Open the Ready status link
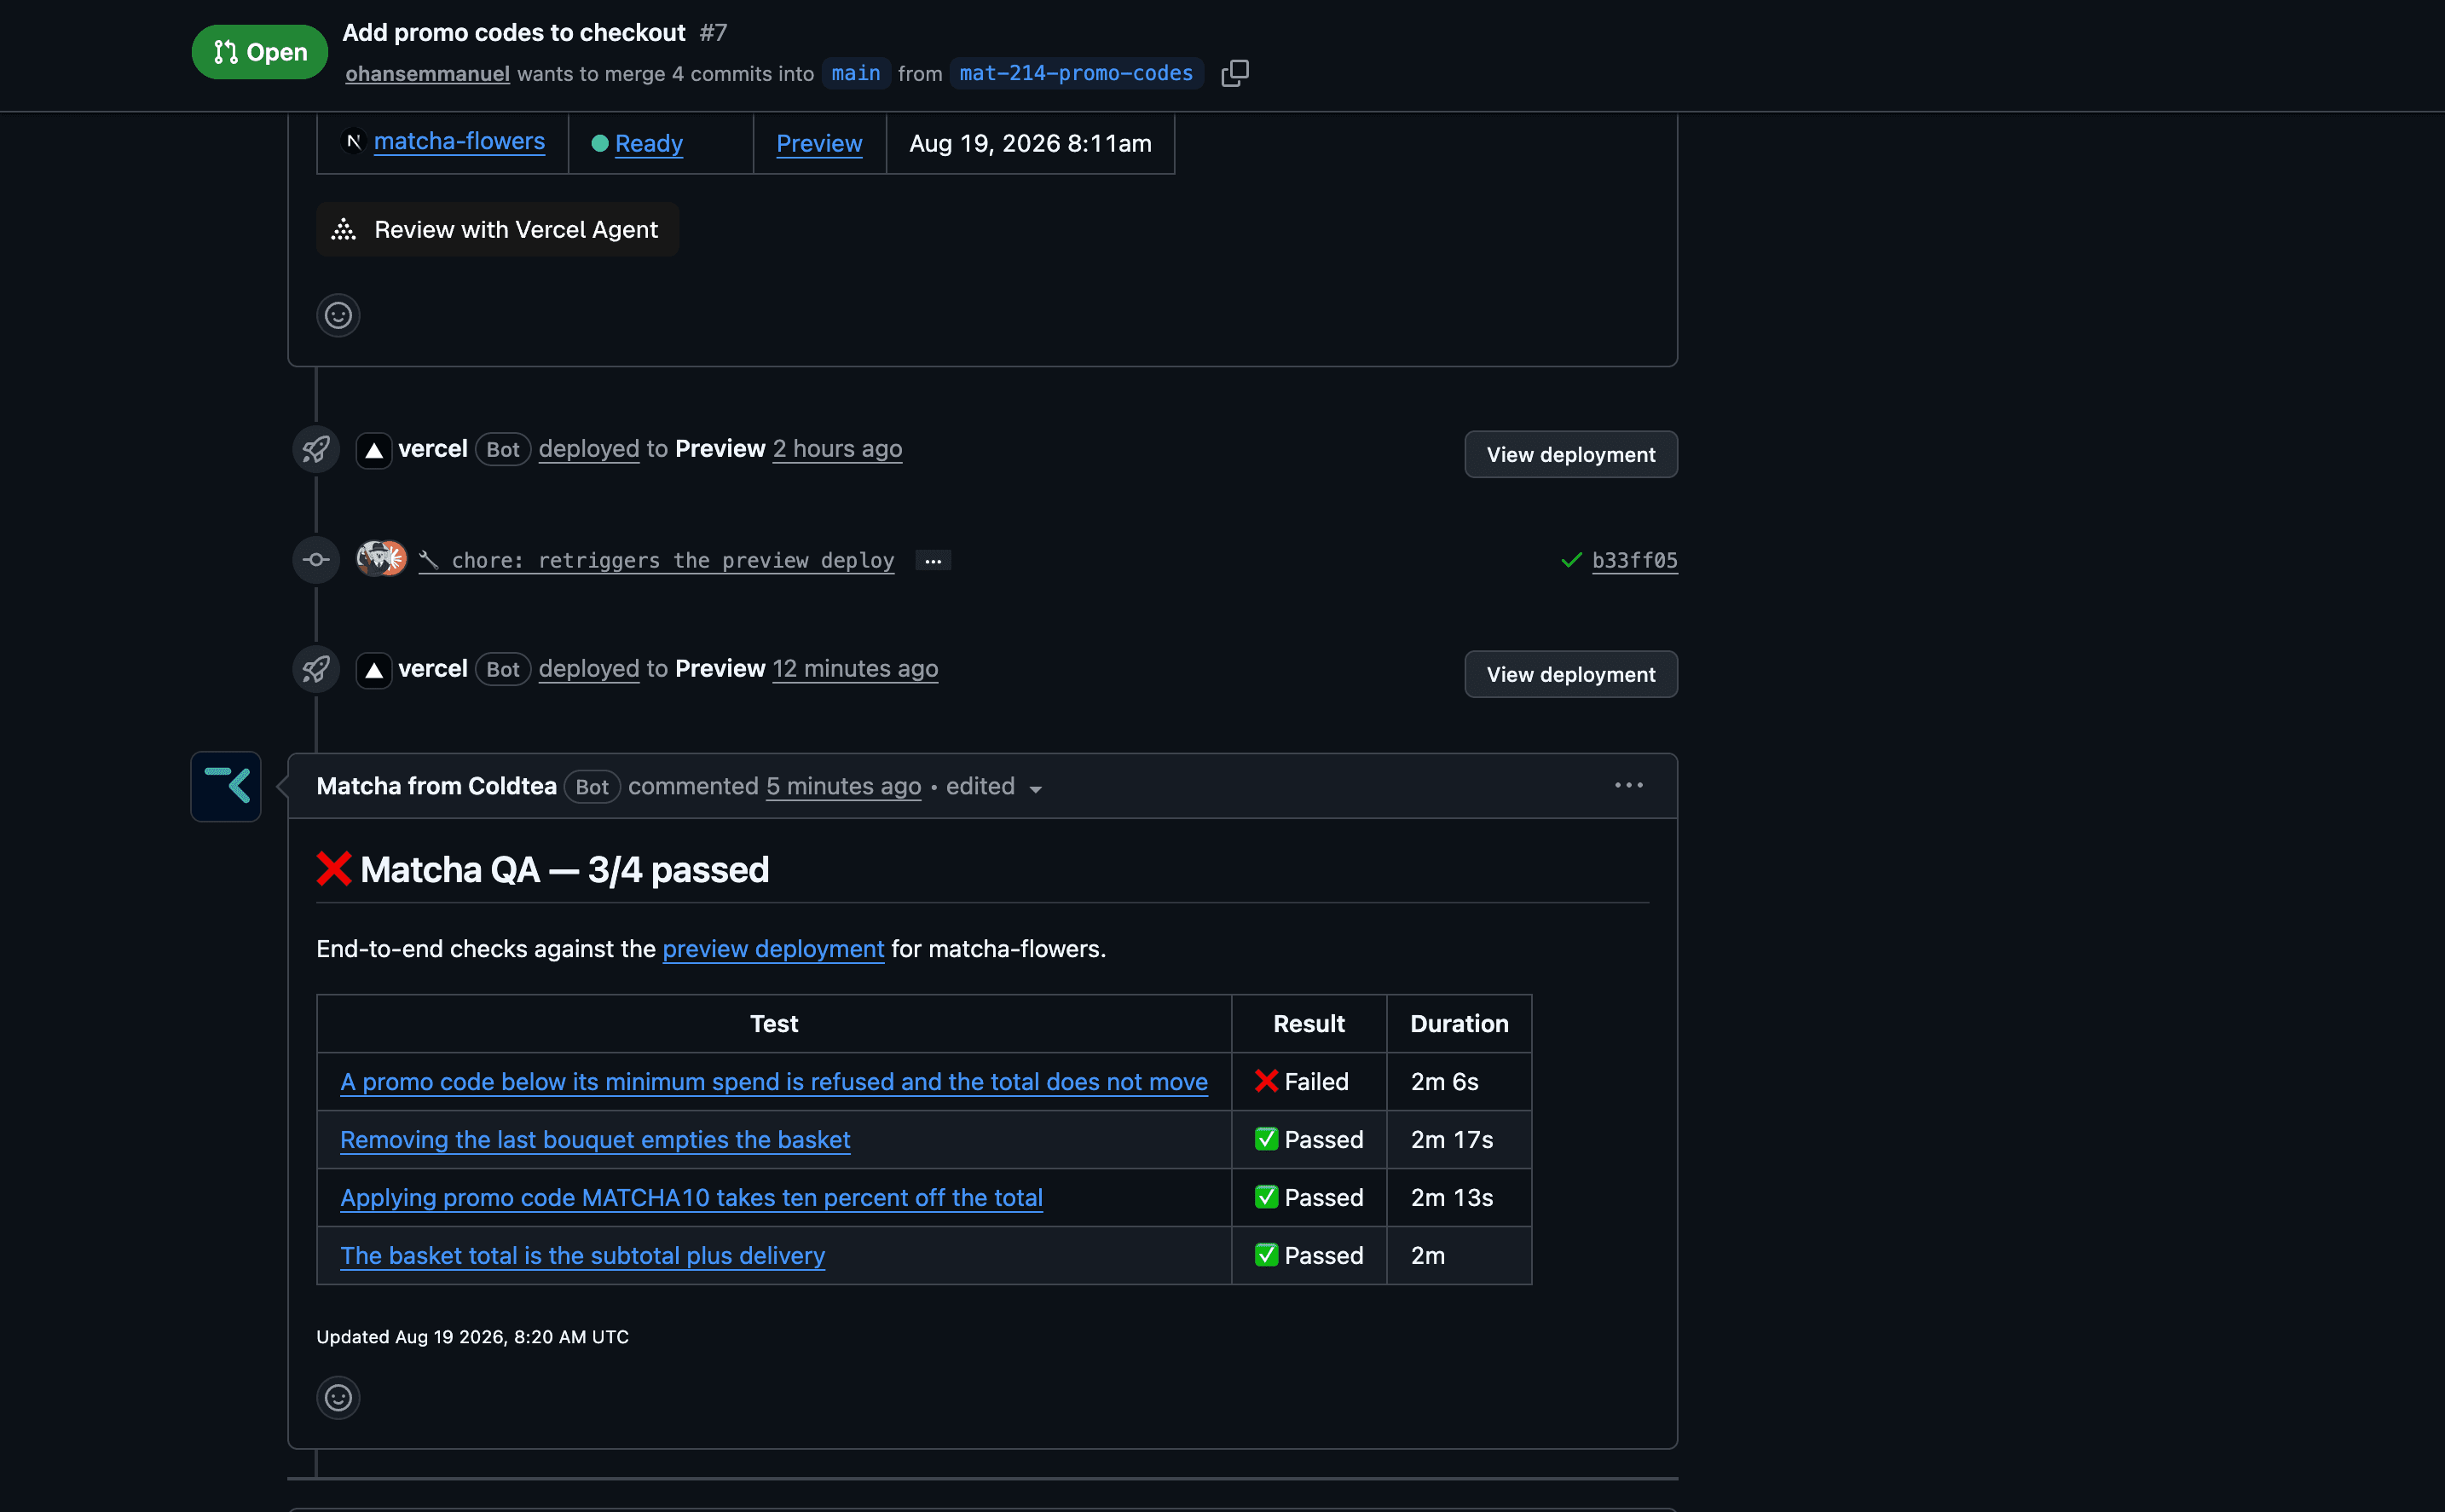Screen dimensions: 2445x1512 point(648,143)
